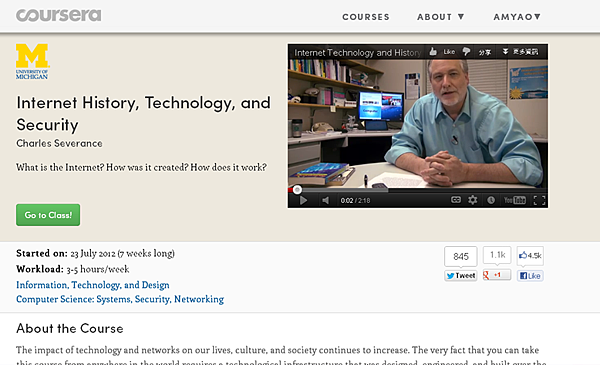Click the Started on date text

tap(95, 253)
